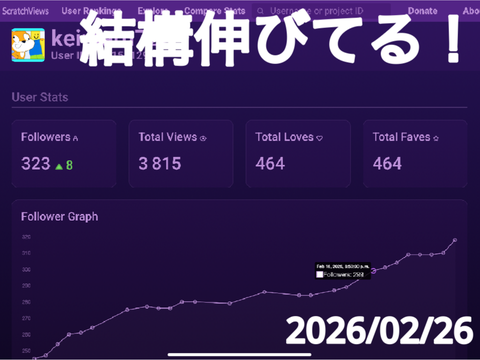
Task: Click the heart icon beside Total Loves
Action: 319,138
